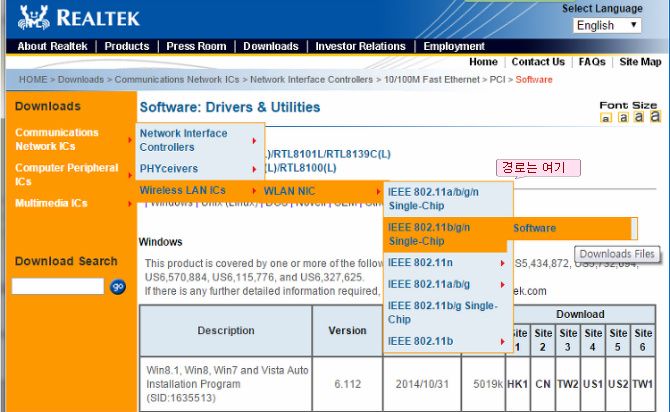Open Employment menu
The image size is (670, 412).
(454, 46)
